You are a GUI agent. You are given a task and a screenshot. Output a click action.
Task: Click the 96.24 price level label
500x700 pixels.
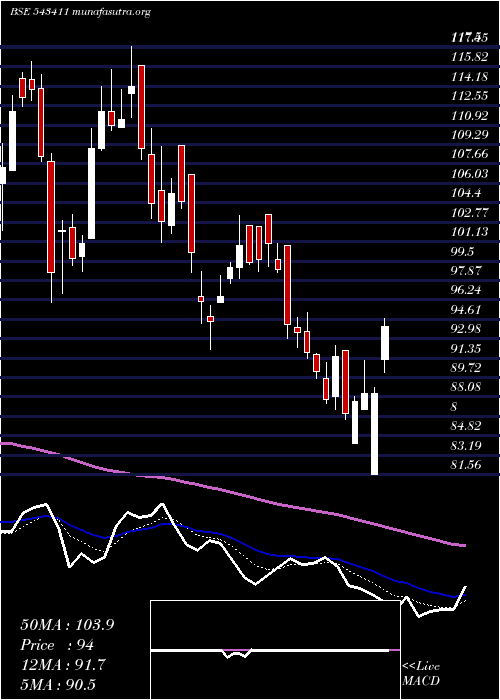[466, 290]
